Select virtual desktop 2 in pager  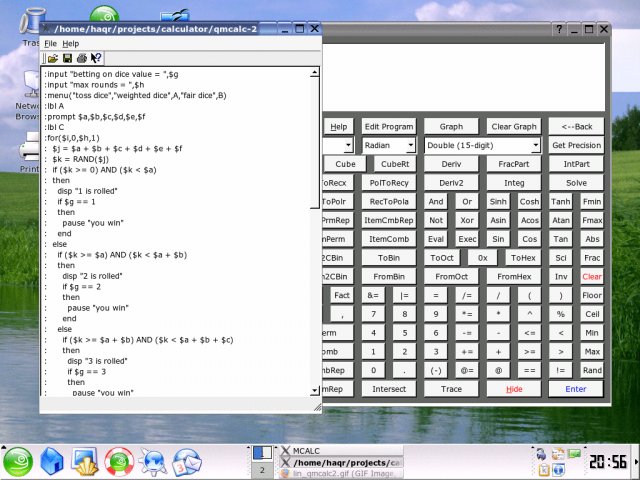(x=262, y=470)
